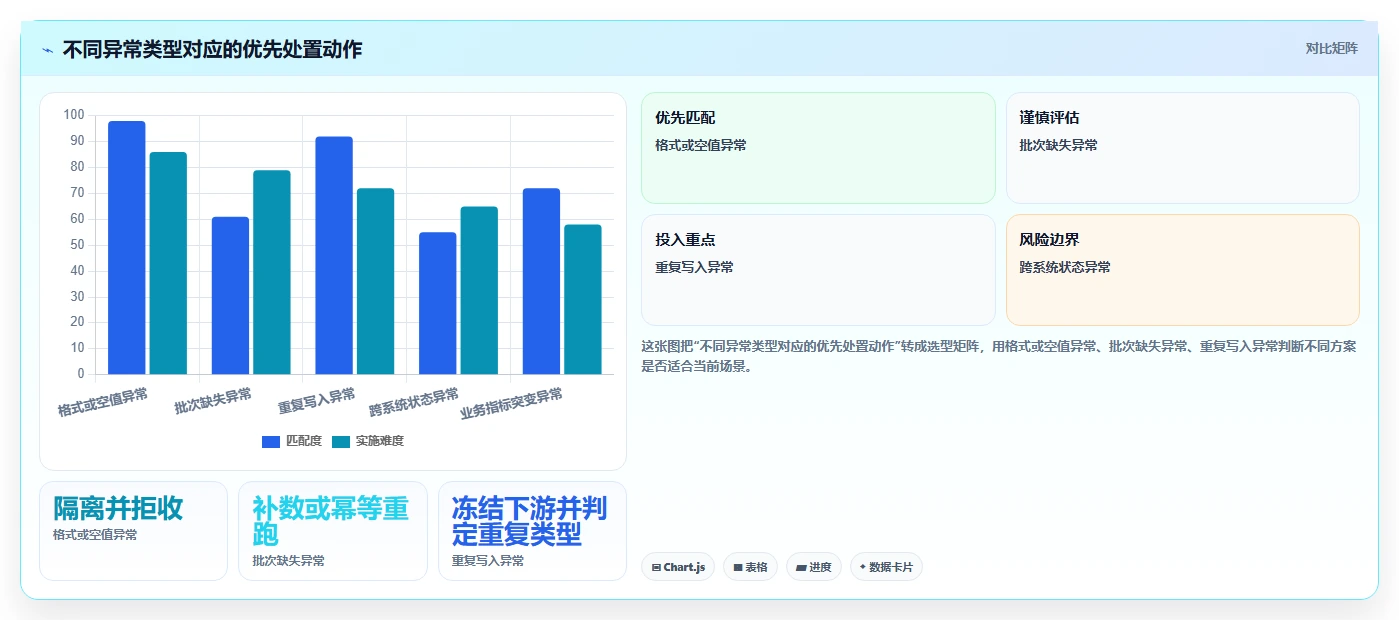This screenshot has width=1399, height=620.
Task: Click the description paragraph starting with 这张图把
Action: click(x=998, y=355)
